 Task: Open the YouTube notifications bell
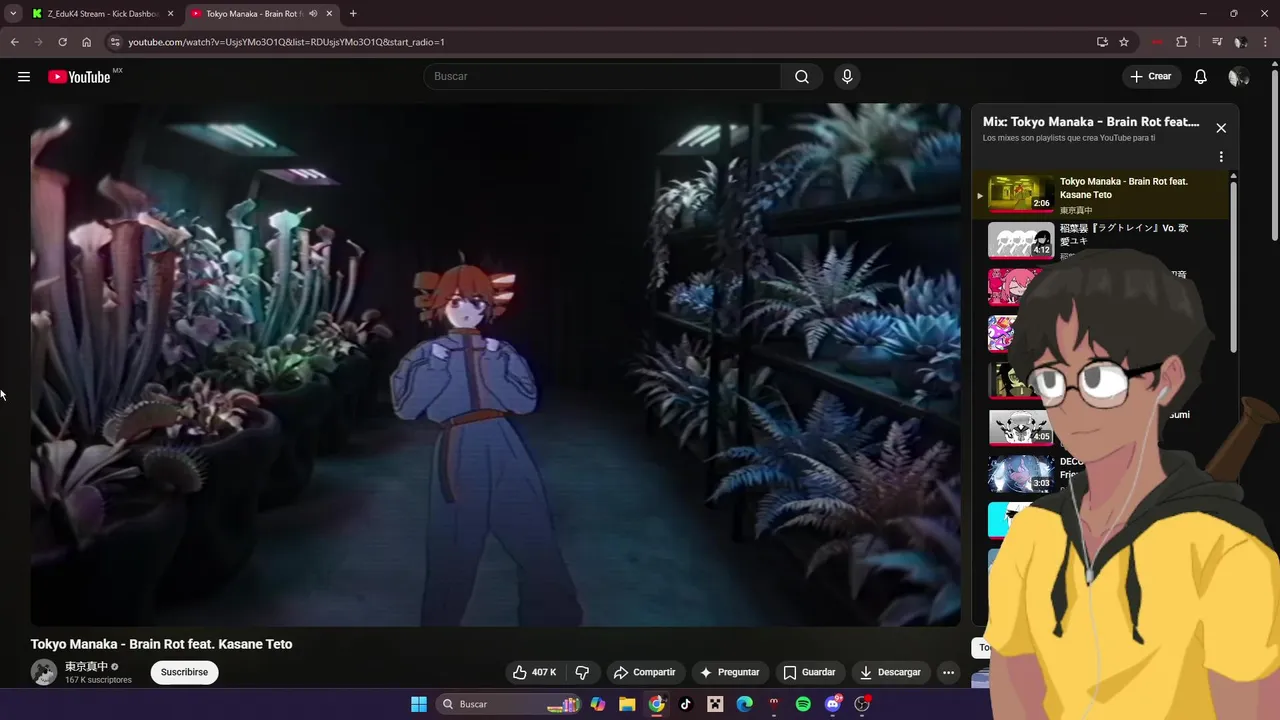[x=1201, y=77]
